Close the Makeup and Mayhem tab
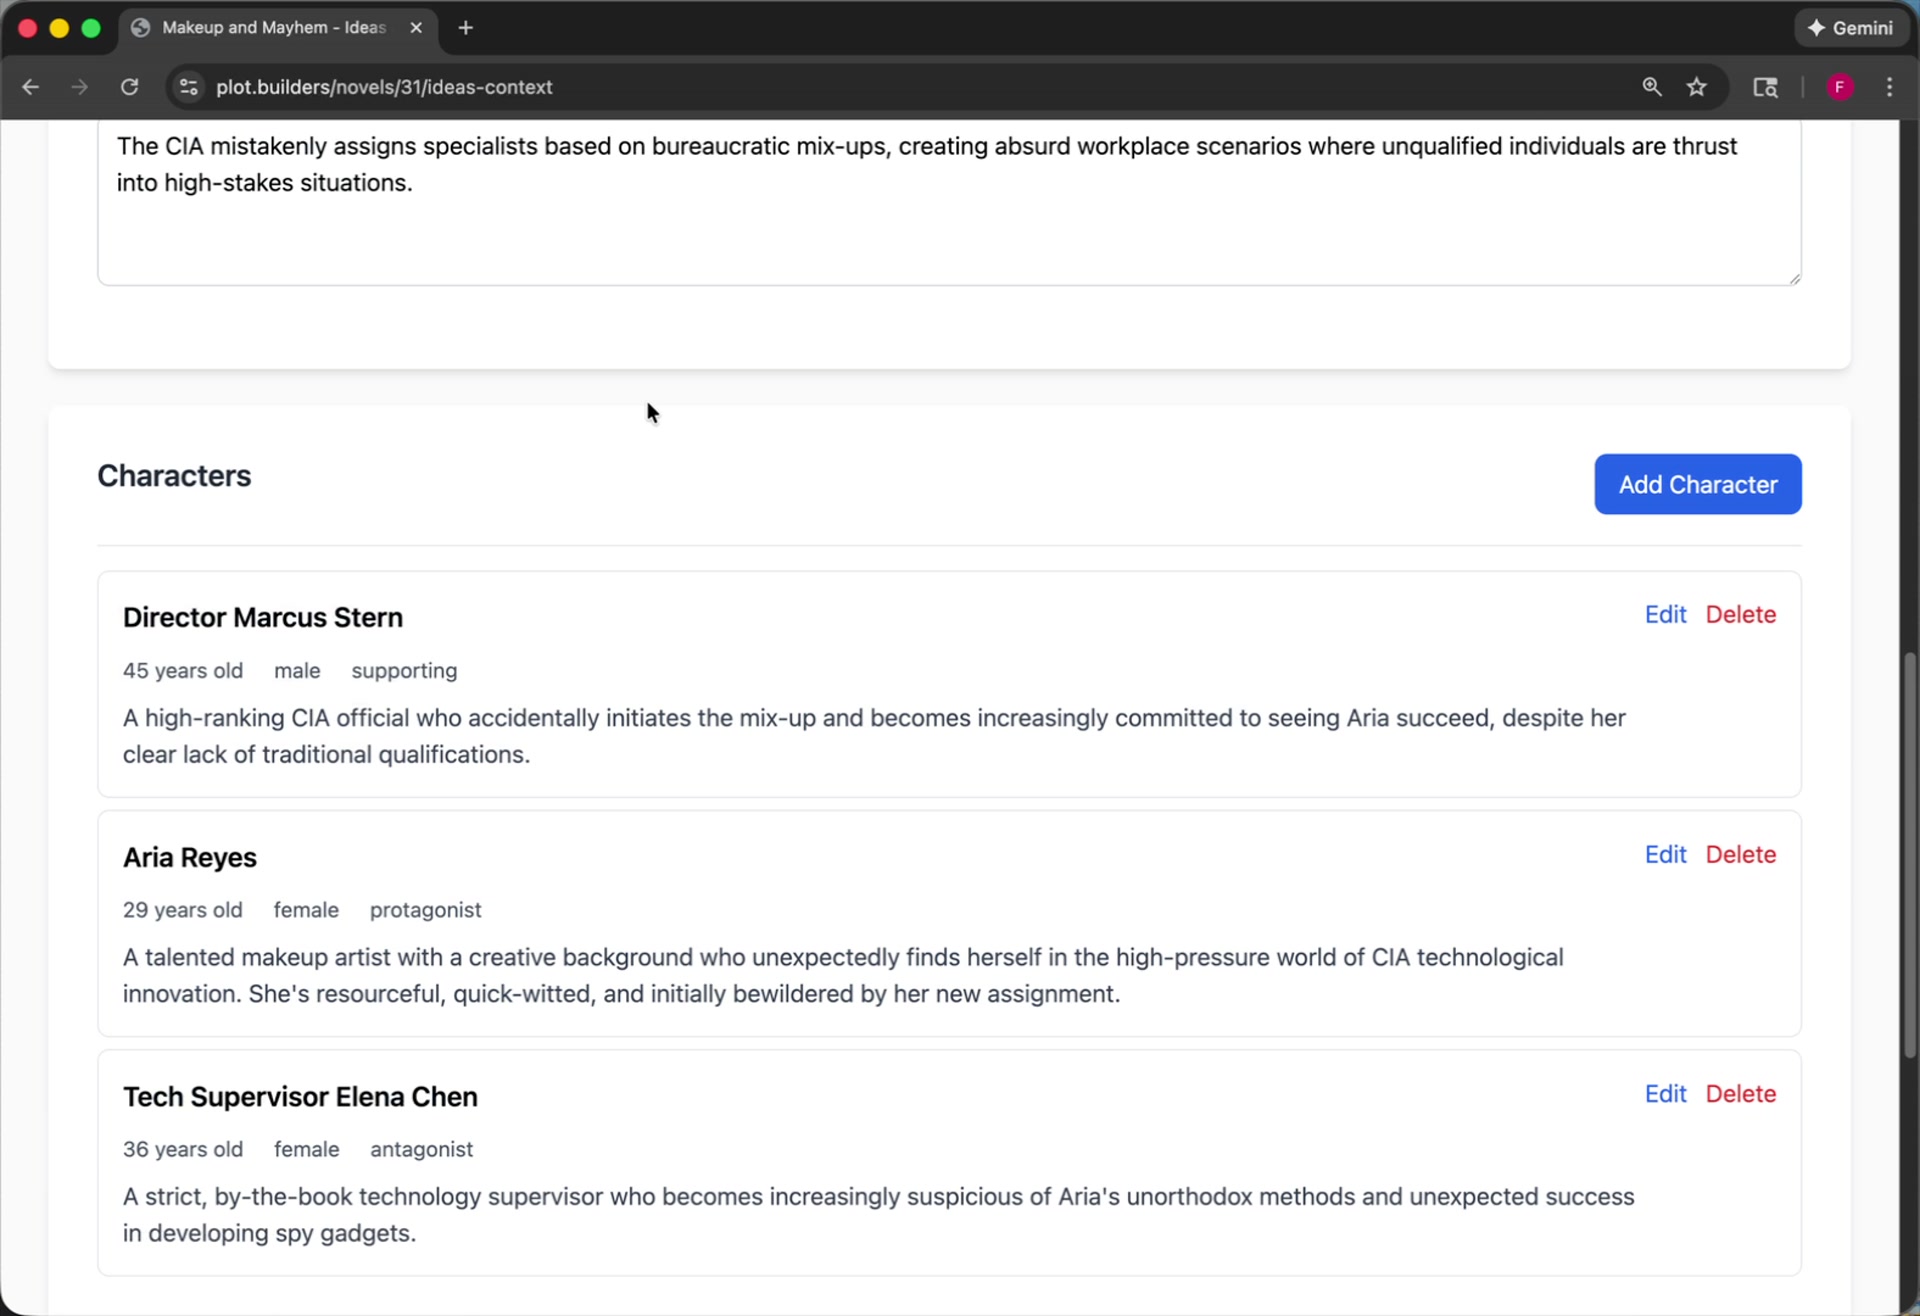Screen dimensions: 1920x1316 tap(416, 28)
